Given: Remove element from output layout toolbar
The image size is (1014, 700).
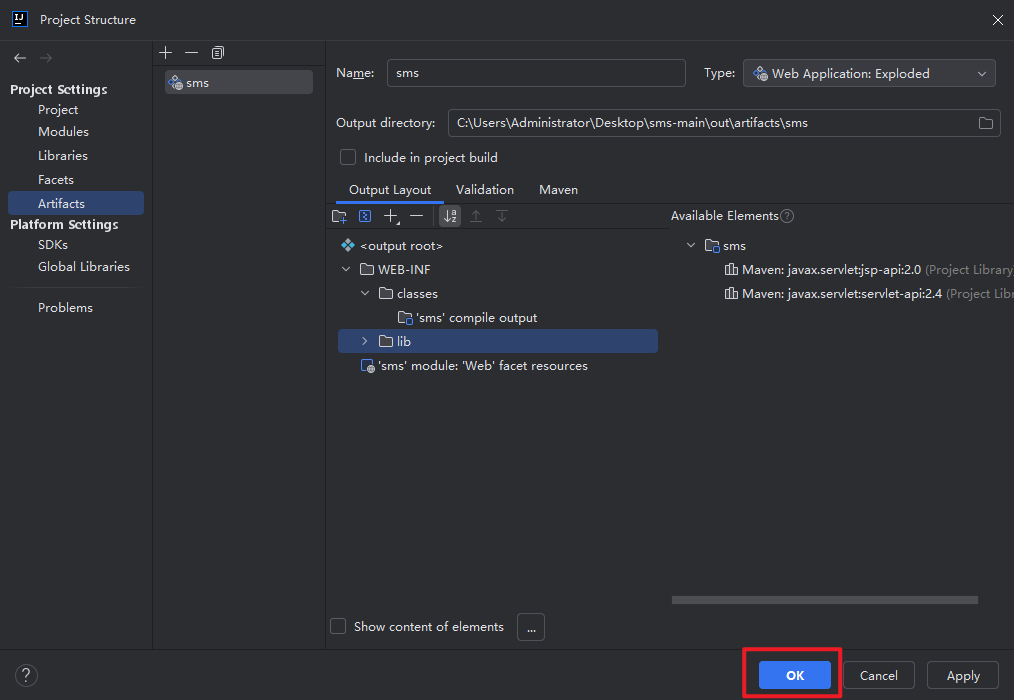Looking at the screenshot, I should coord(417,216).
